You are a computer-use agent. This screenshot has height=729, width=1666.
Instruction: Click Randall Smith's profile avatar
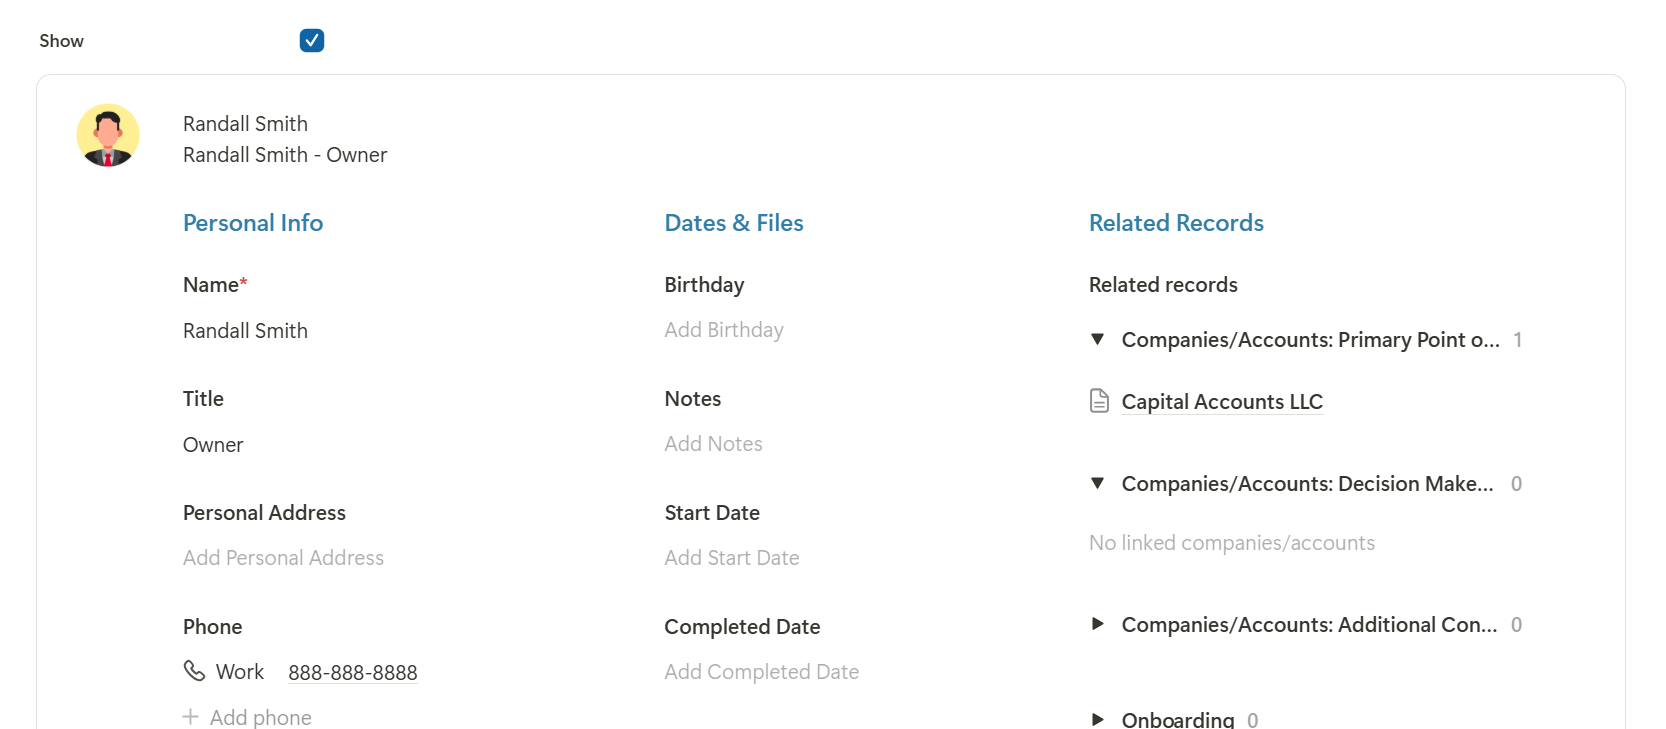pyautogui.click(x=108, y=135)
